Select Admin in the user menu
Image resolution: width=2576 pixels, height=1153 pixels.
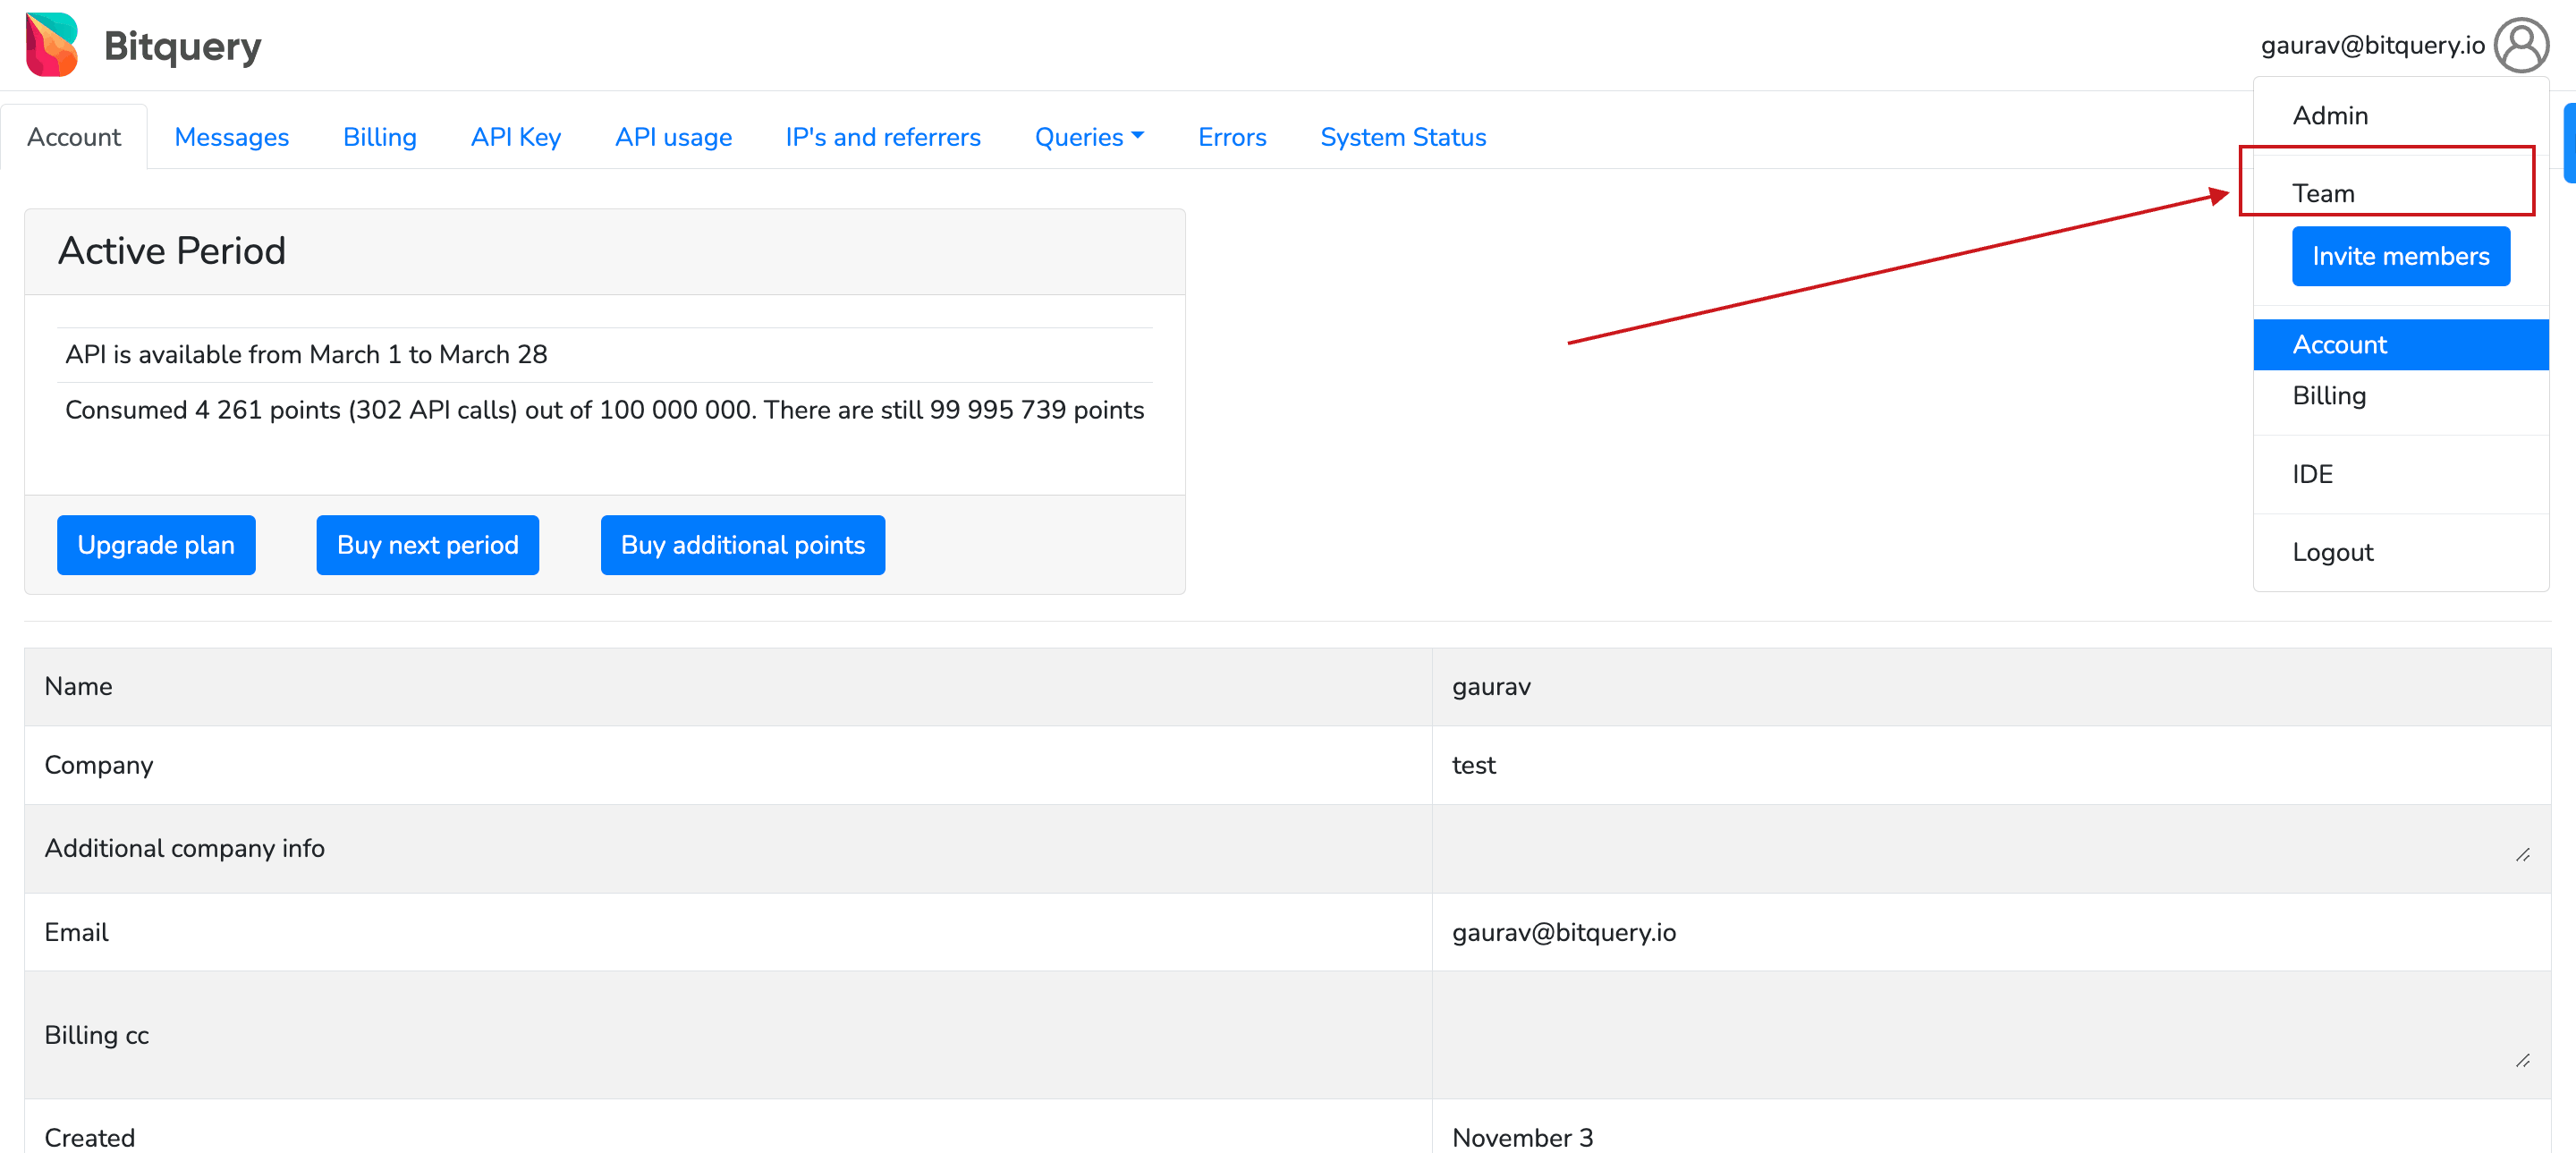2401,115
